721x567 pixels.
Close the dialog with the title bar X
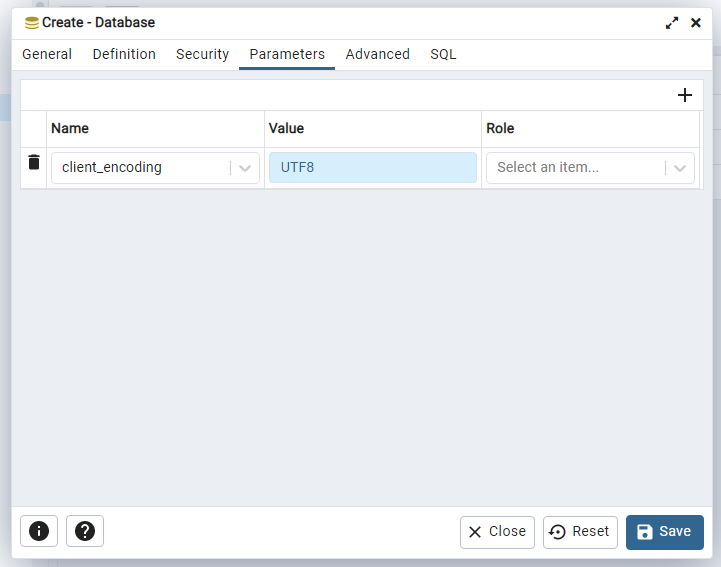696,23
